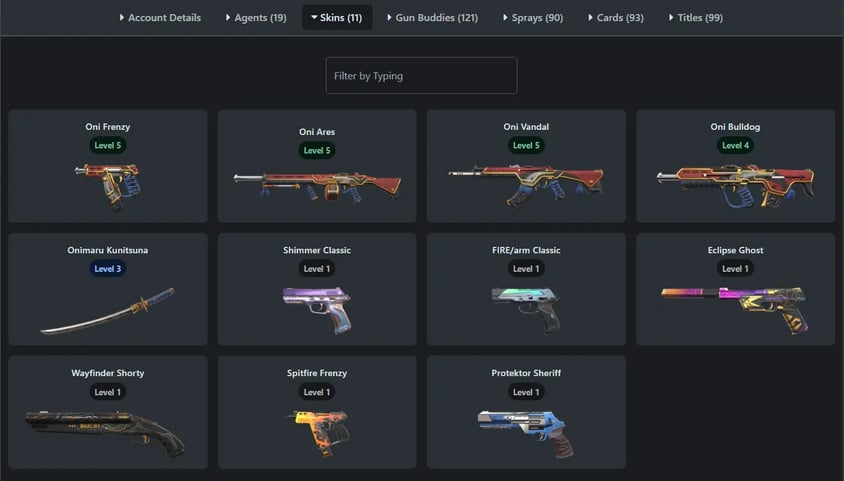Click the Eclipse Ghost pistol image
This screenshot has height=481, width=844.
click(x=735, y=310)
